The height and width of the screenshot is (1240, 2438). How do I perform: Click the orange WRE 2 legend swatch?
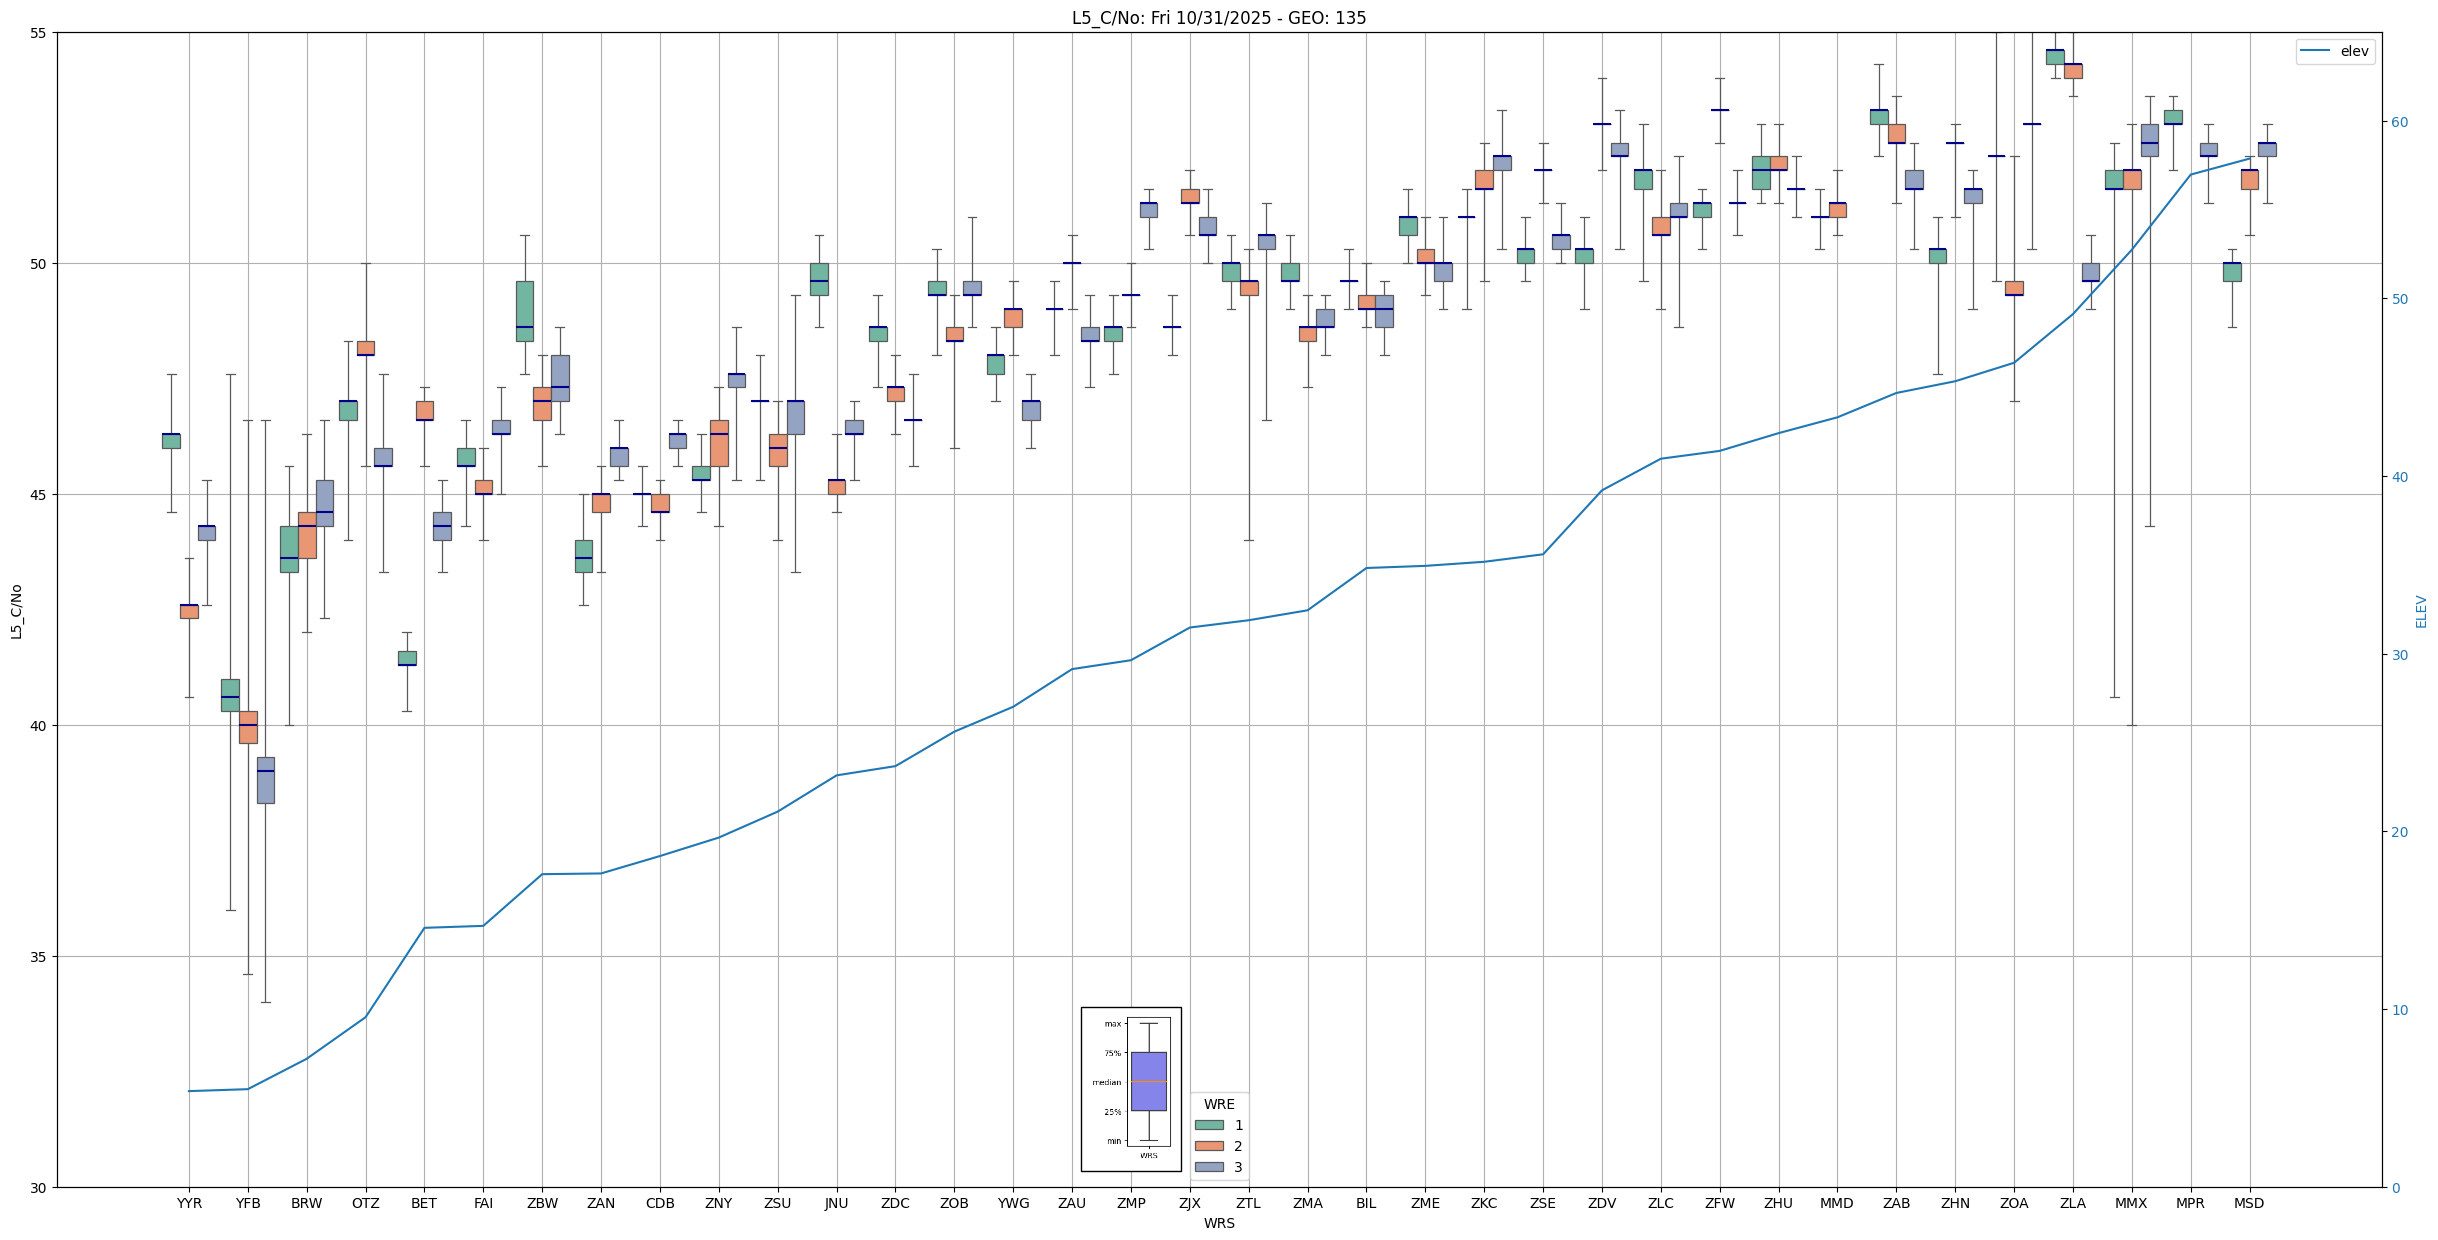click(1208, 1146)
